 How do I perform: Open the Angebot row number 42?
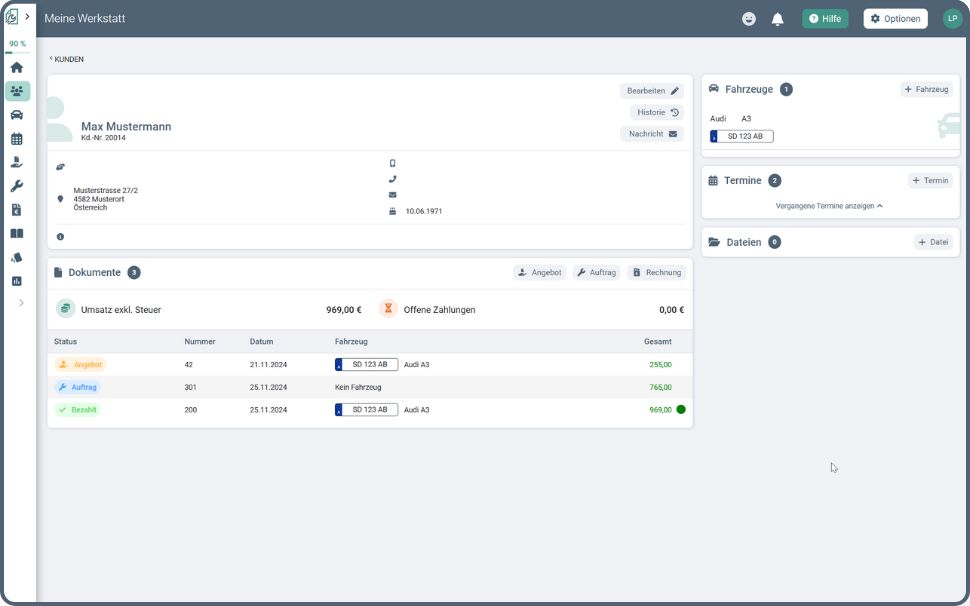[188, 365]
